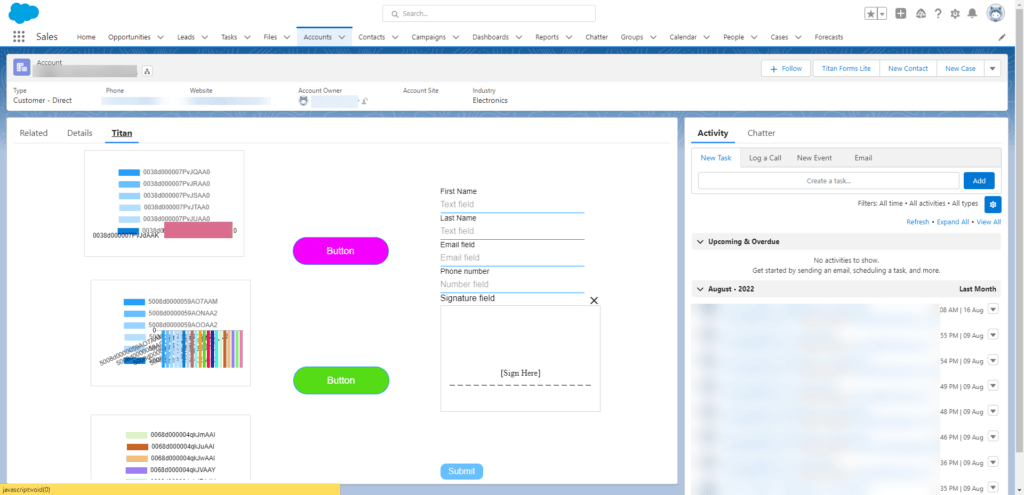Click the Refresh link
This screenshot has width=1024, height=495.
tap(917, 222)
